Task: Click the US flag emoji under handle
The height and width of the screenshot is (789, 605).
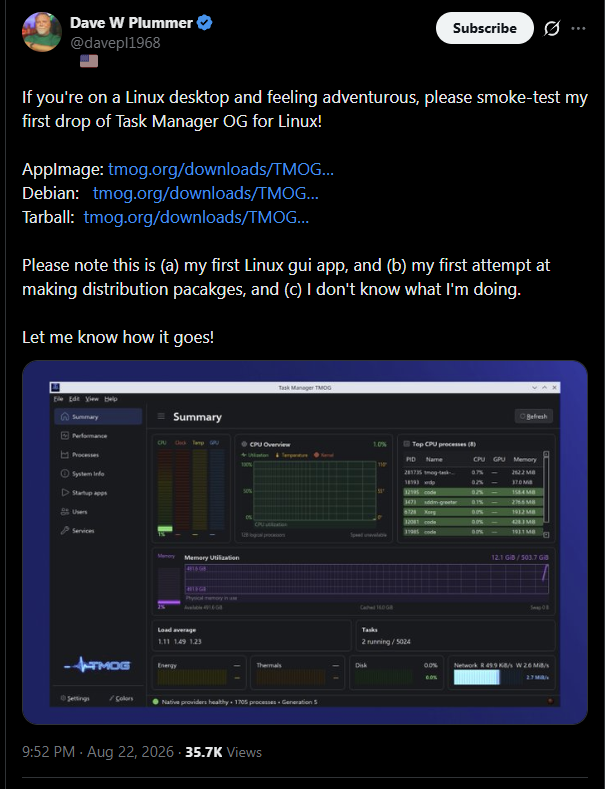Action: (x=89, y=61)
